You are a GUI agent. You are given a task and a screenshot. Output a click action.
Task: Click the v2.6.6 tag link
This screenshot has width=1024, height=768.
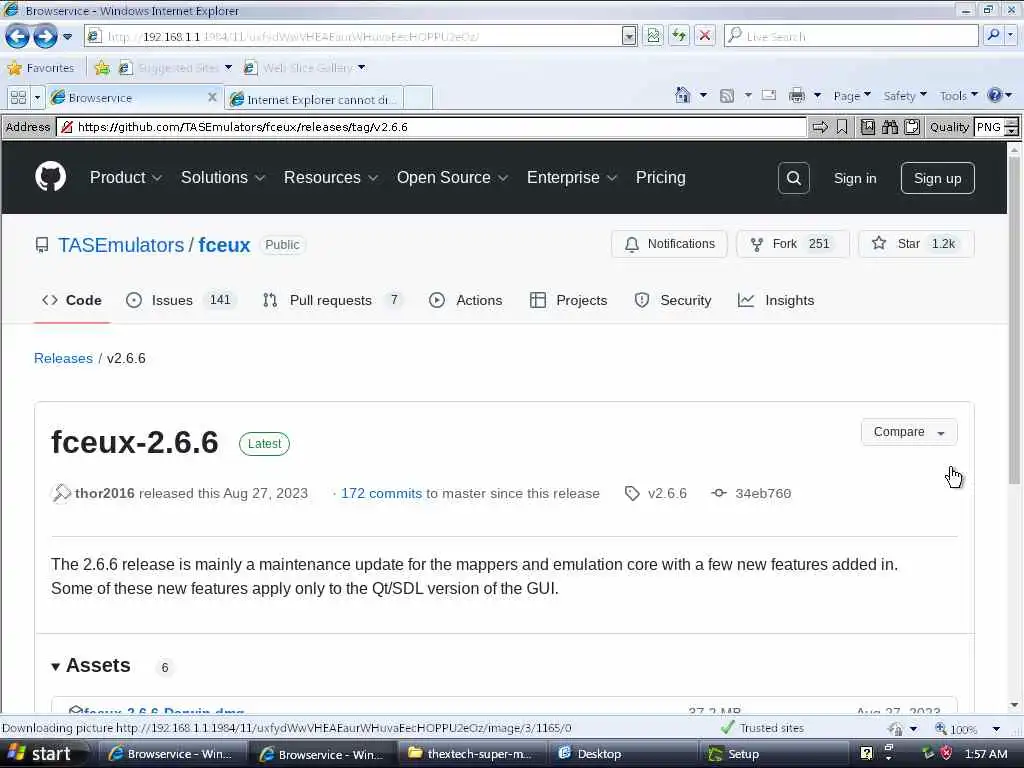point(657,494)
